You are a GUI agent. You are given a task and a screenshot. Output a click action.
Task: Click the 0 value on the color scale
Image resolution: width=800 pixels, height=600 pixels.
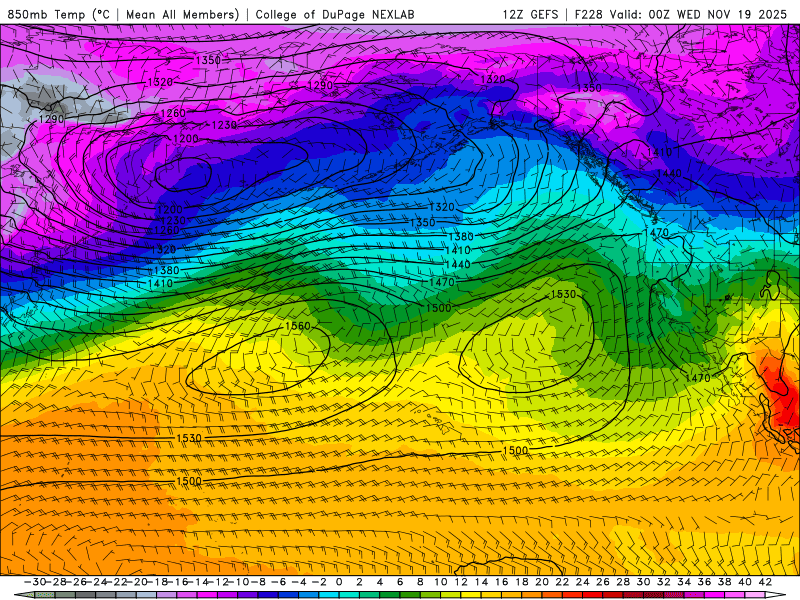pyautogui.click(x=339, y=582)
